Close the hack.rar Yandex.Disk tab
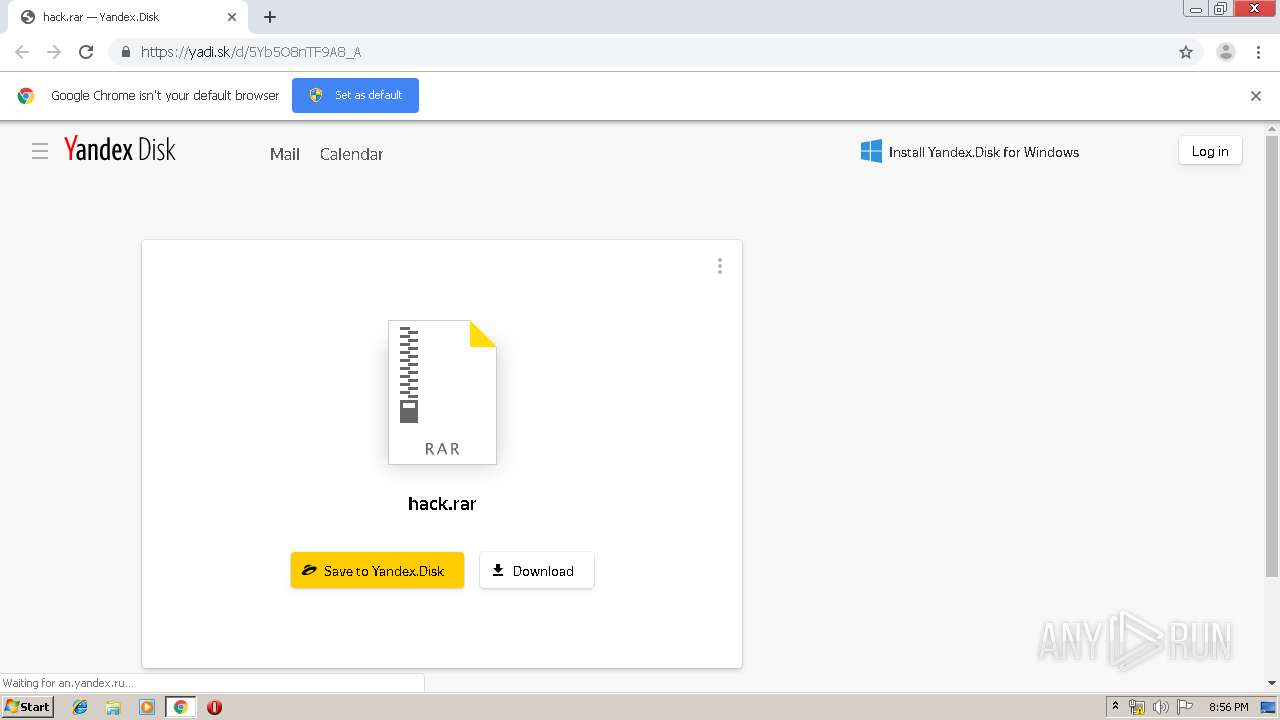 click(x=232, y=17)
